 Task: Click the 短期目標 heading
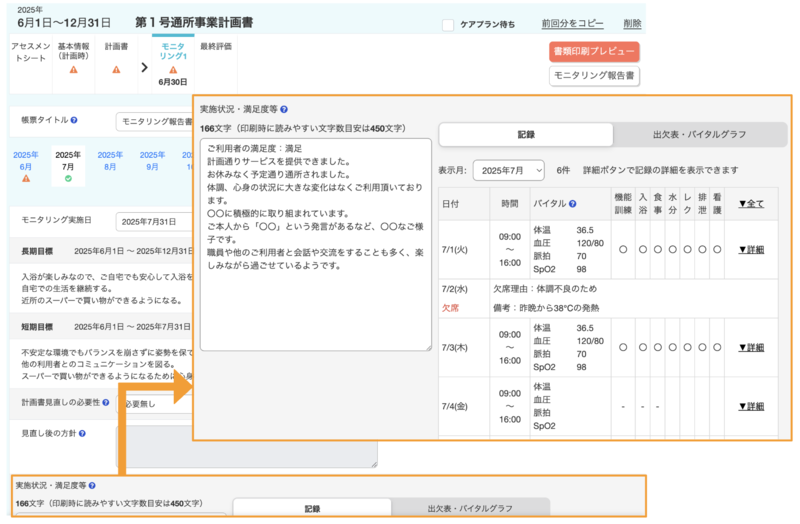[37, 327]
